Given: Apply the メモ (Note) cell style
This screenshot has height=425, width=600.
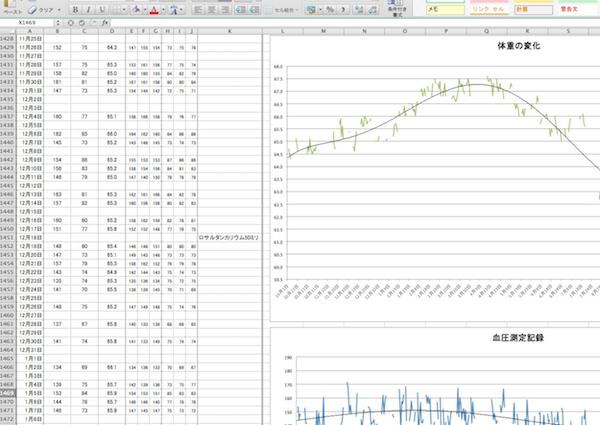Looking at the screenshot, I should point(445,9).
